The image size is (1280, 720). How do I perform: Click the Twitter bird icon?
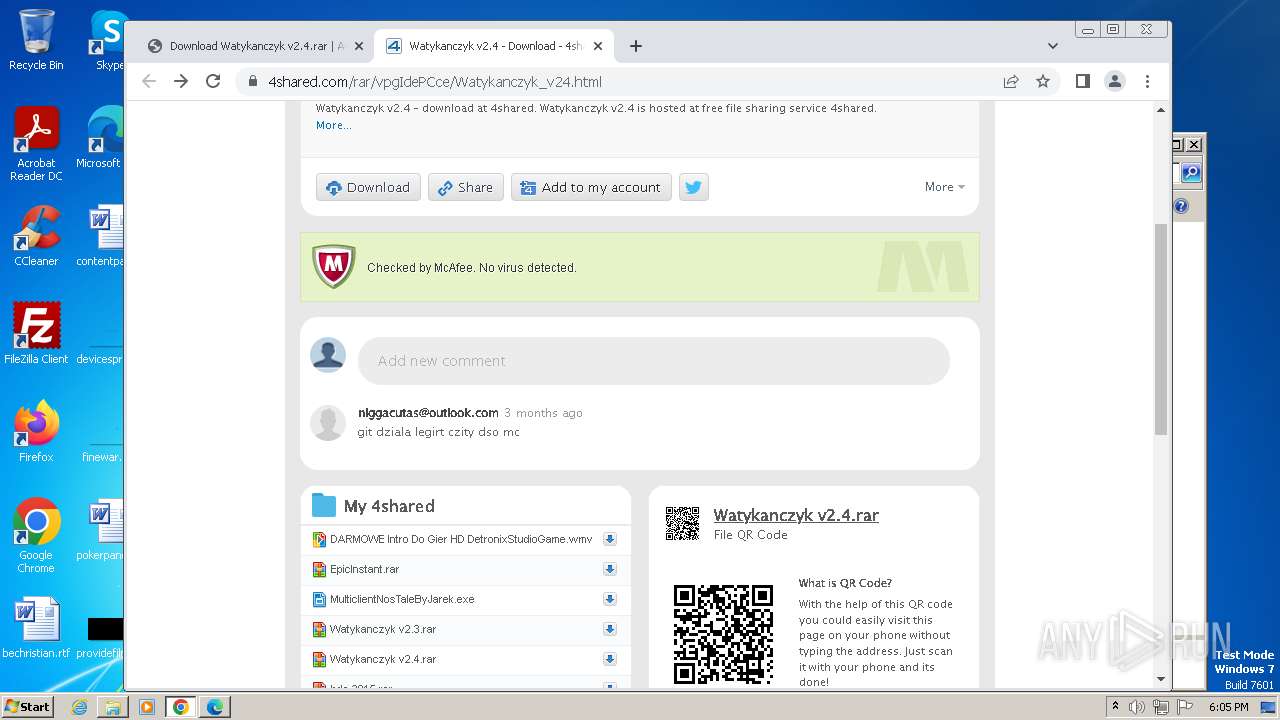[694, 187]
